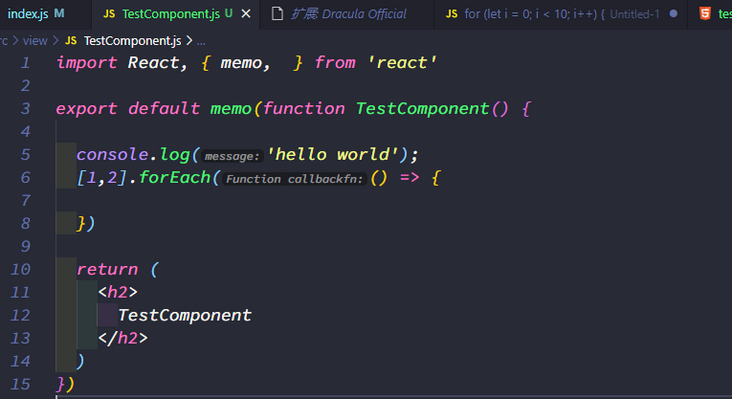
Task: Open the view folder breadcrumb
Action: coord(35,41)
